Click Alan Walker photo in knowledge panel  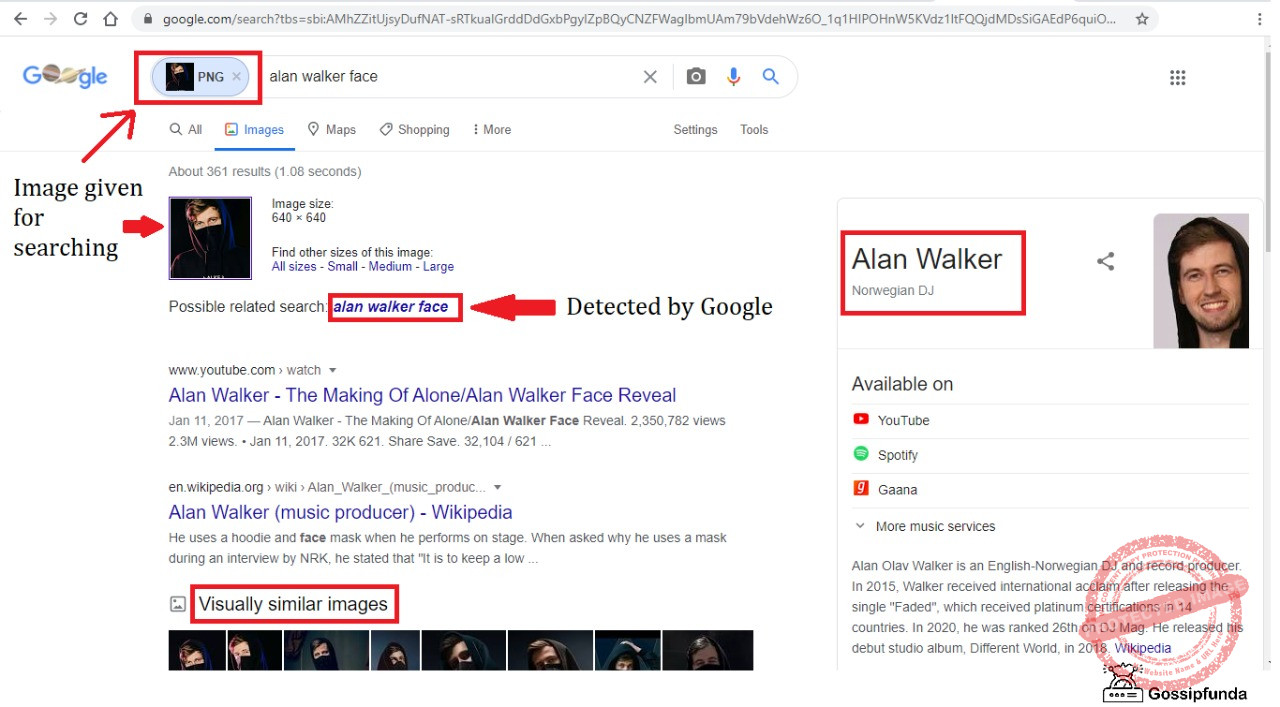coord(1201,281)
